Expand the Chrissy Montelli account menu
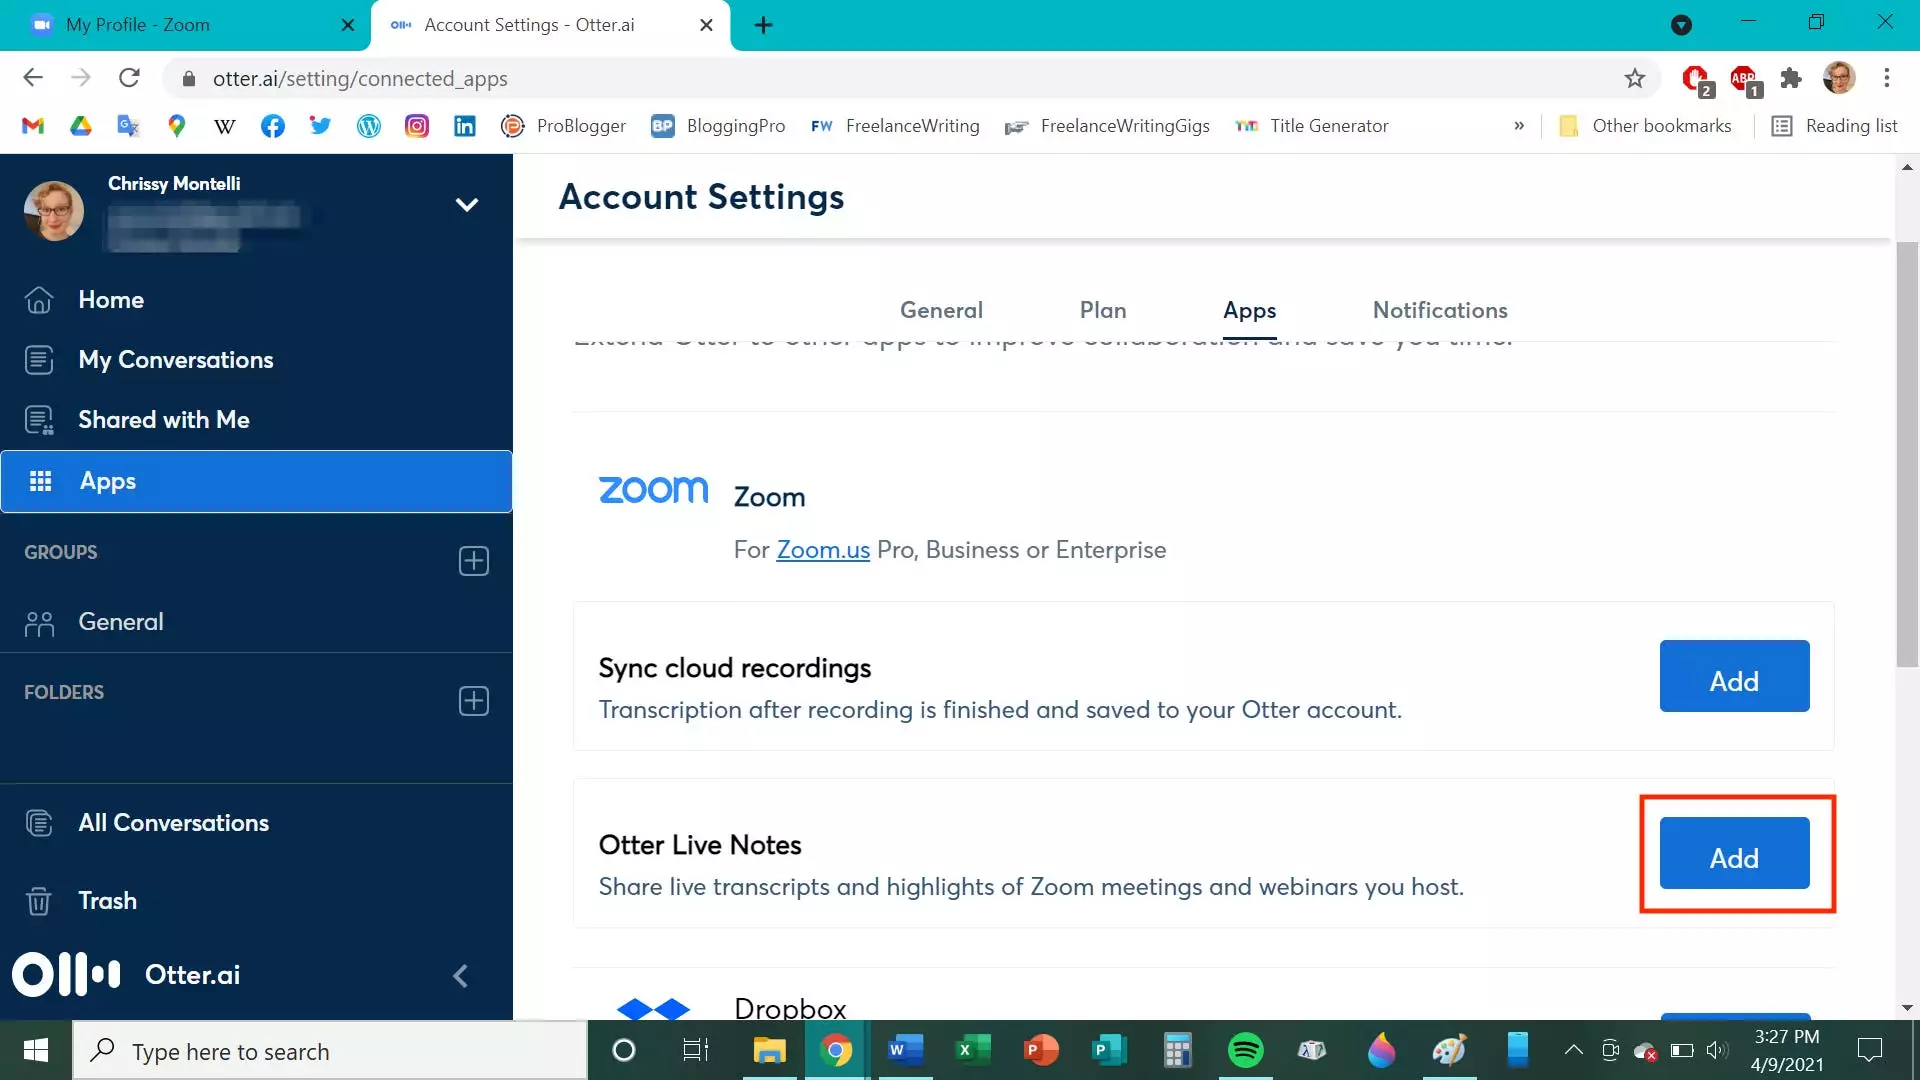Screen dimensions: 1920x1080 tap(467, 204)
